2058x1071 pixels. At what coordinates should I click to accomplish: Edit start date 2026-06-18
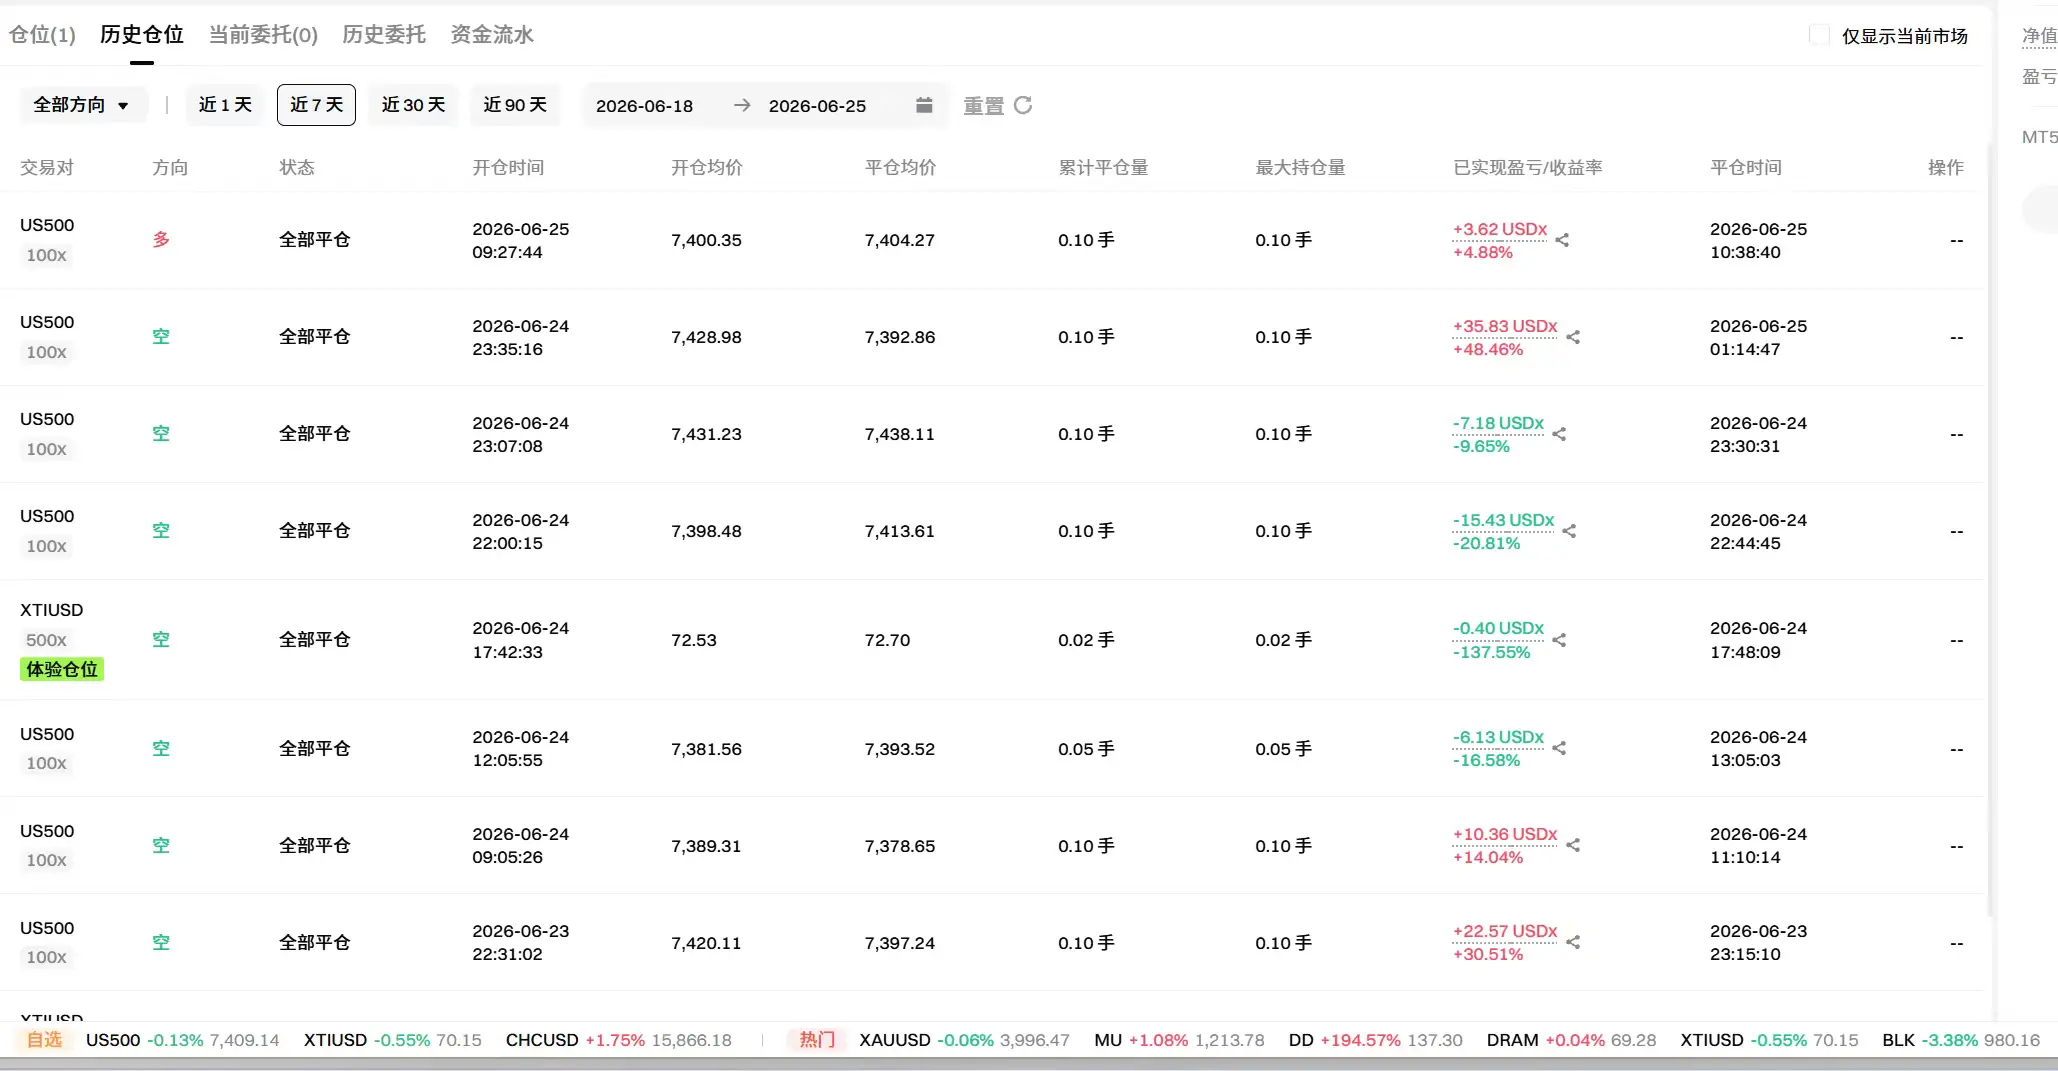(644, 106)
